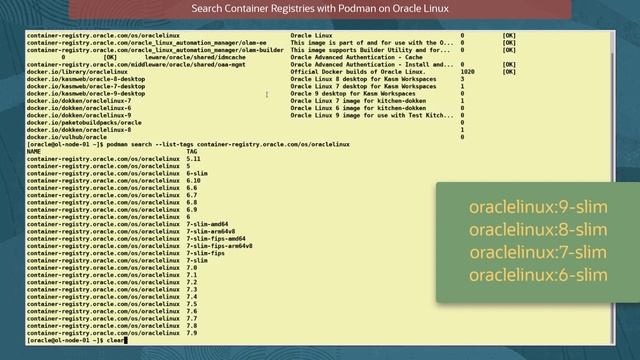This screenshot has height=360, width=640.
Task: Click the registry path ending in "olam-ee"
Action: pyautogui.click(x=147, y=43)
